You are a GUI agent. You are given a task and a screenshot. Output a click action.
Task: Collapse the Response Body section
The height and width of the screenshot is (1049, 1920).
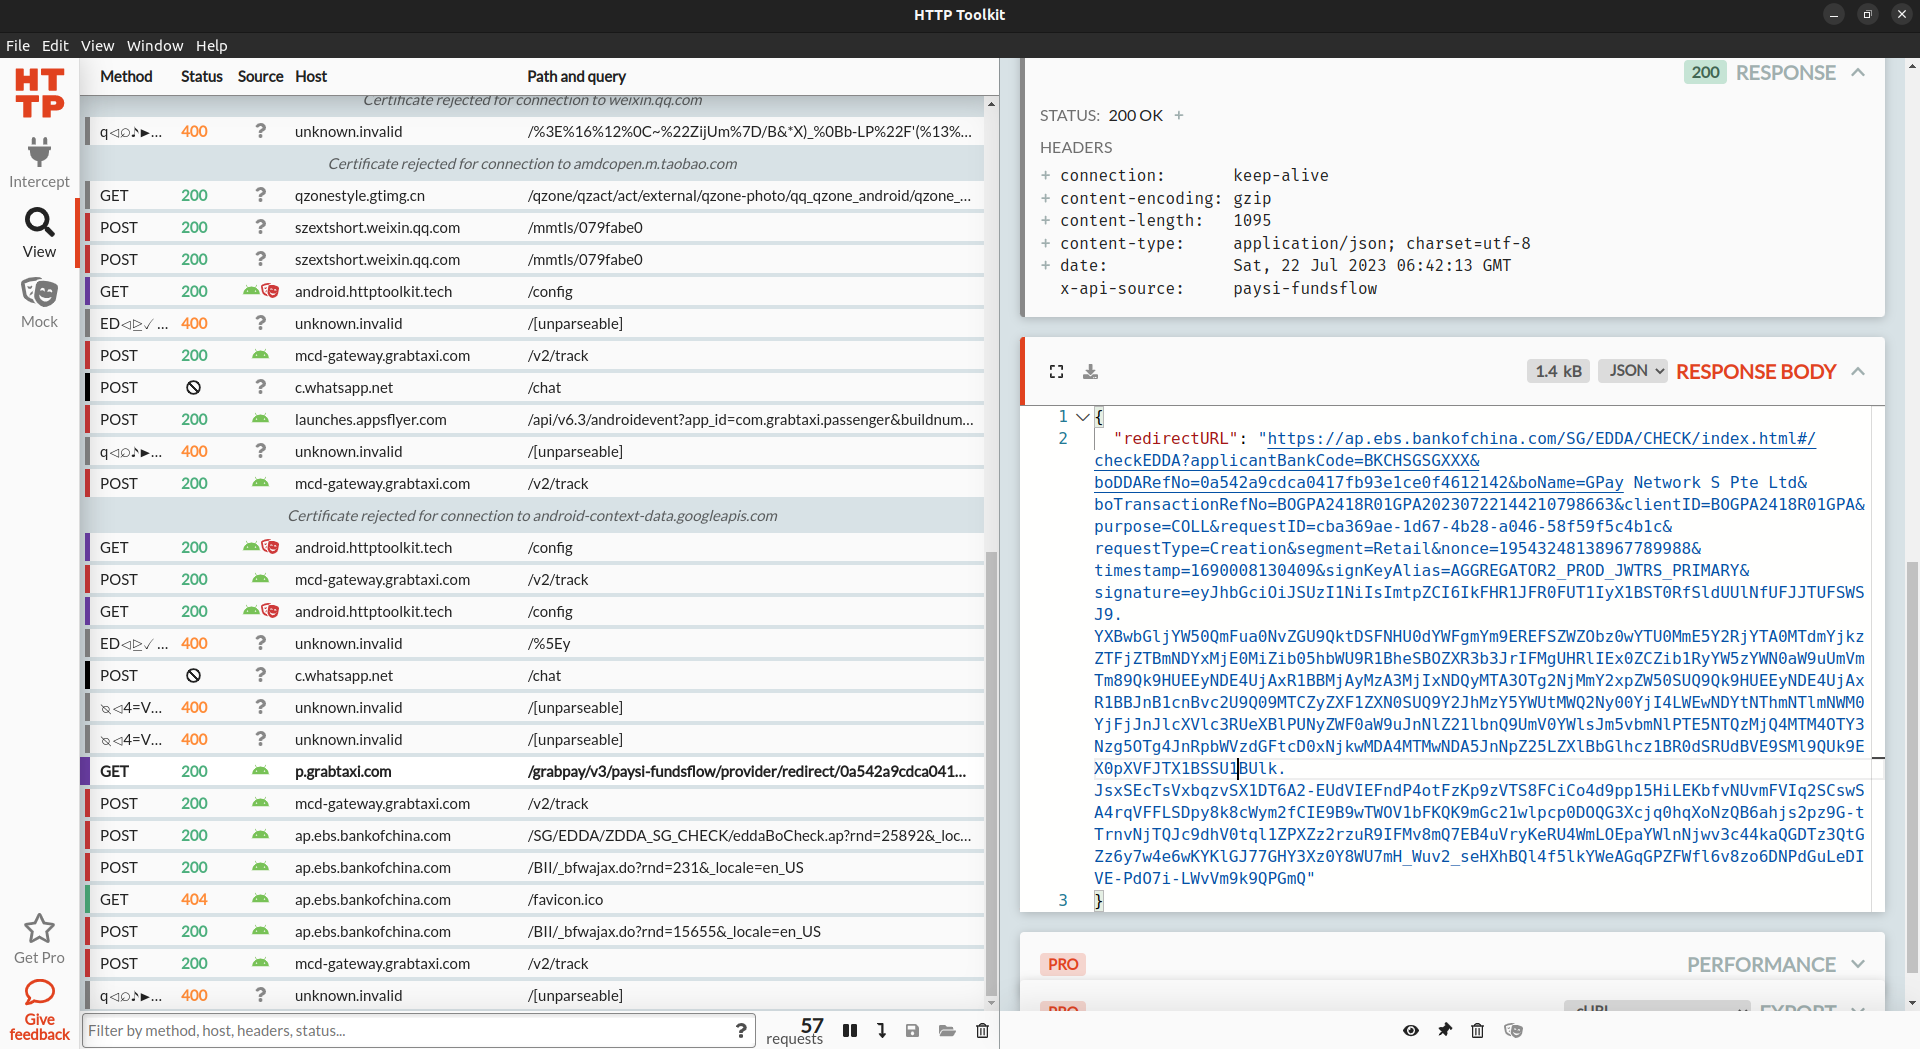click(x=1858, y=371)
